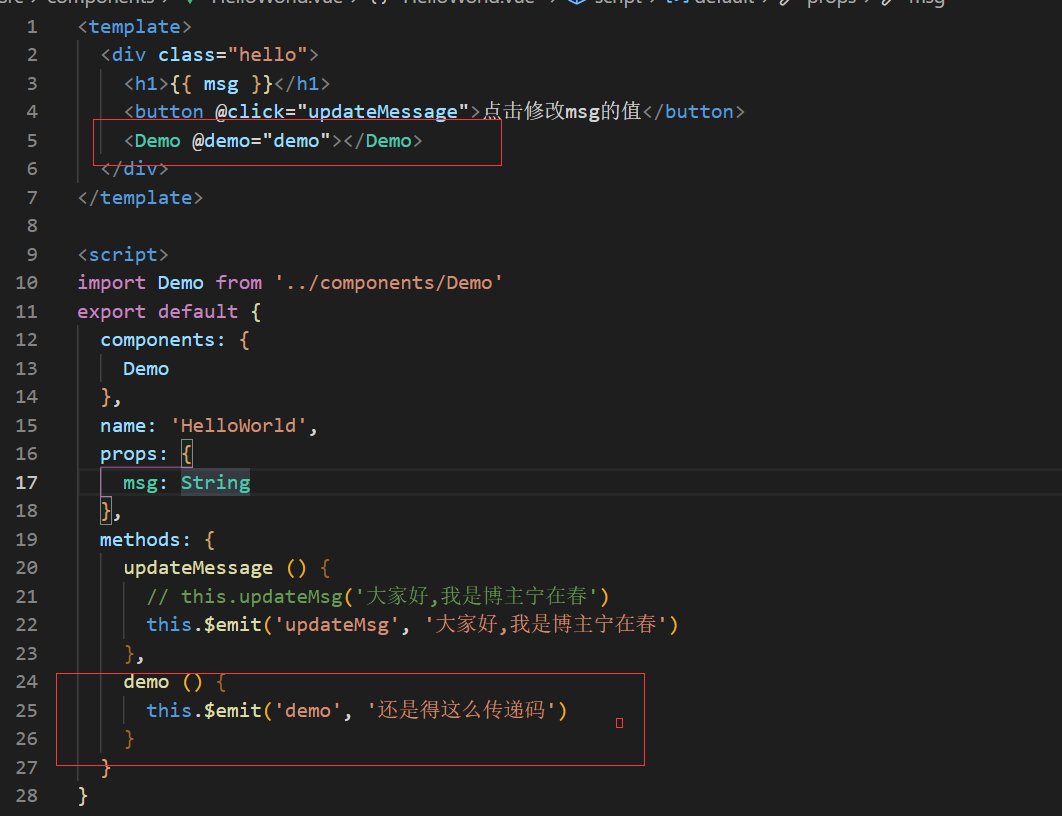
Task: Click the props: property on line 16
Action: coord(133,454)
